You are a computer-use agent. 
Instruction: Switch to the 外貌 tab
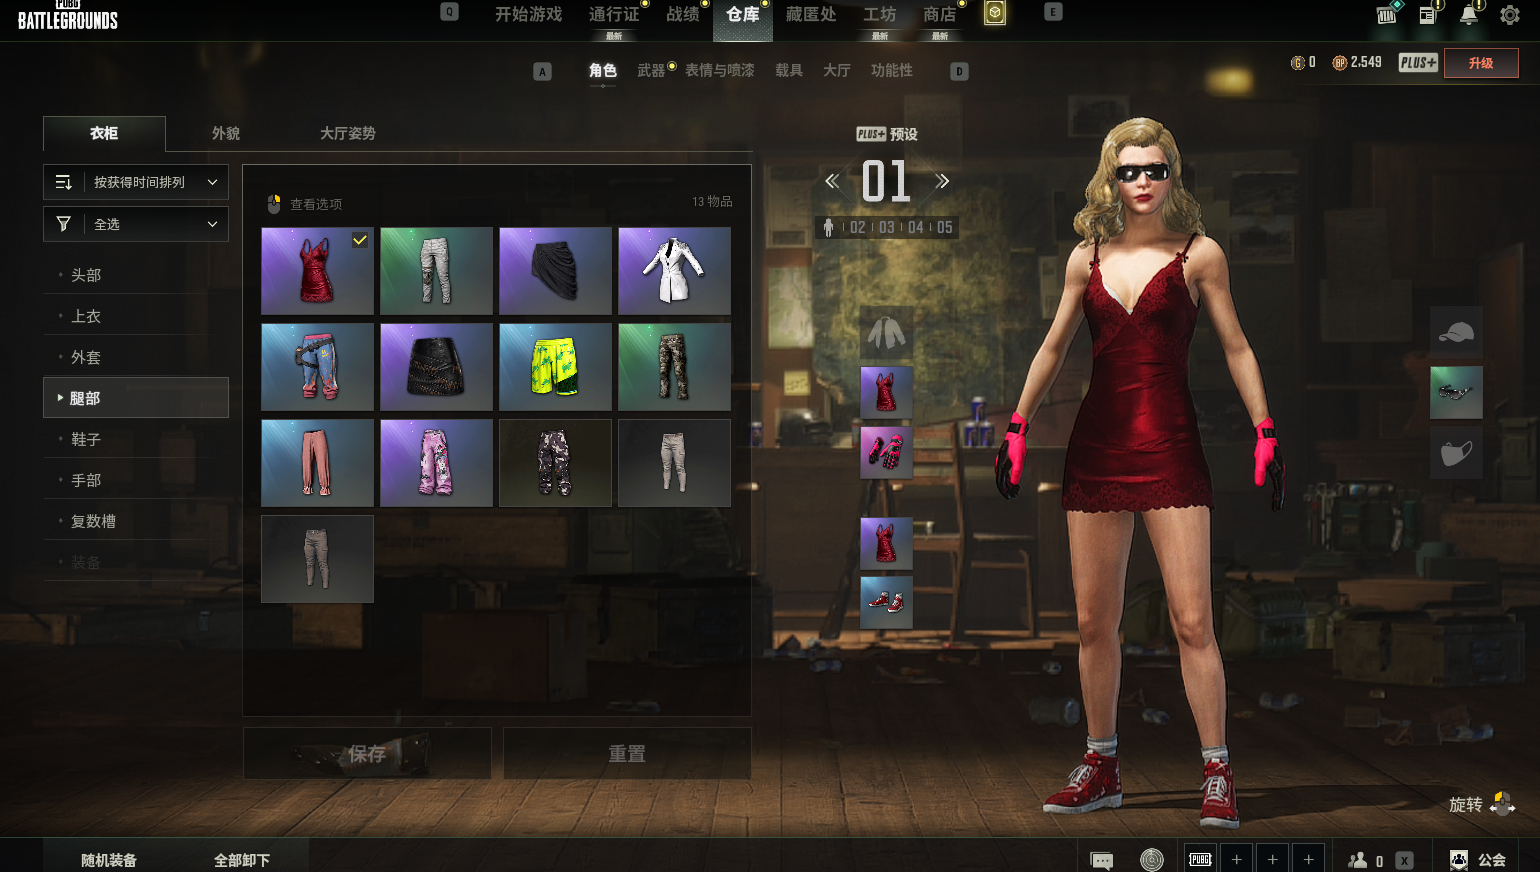coord(226,133)
